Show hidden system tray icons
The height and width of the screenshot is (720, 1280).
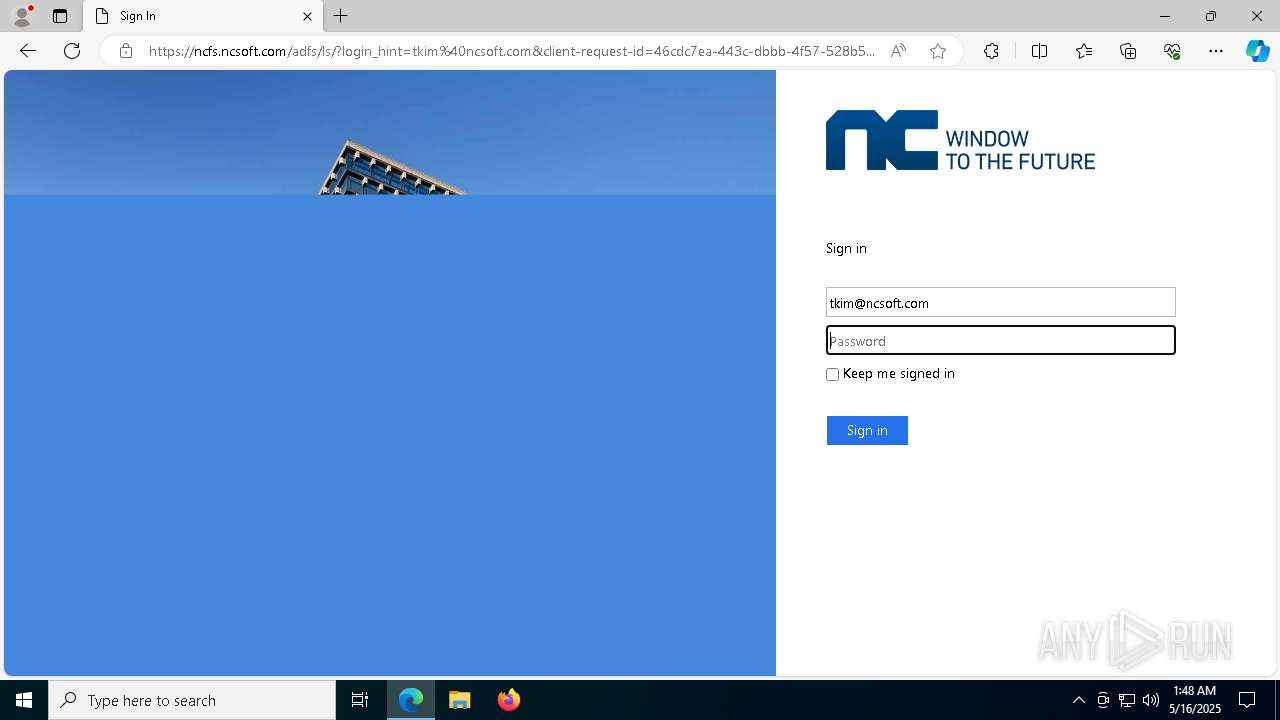coord(1078,700)
